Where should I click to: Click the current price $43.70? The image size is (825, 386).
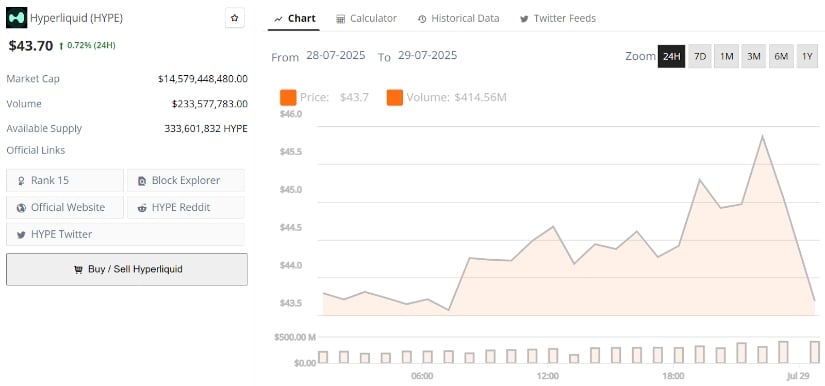click(31, 46)
